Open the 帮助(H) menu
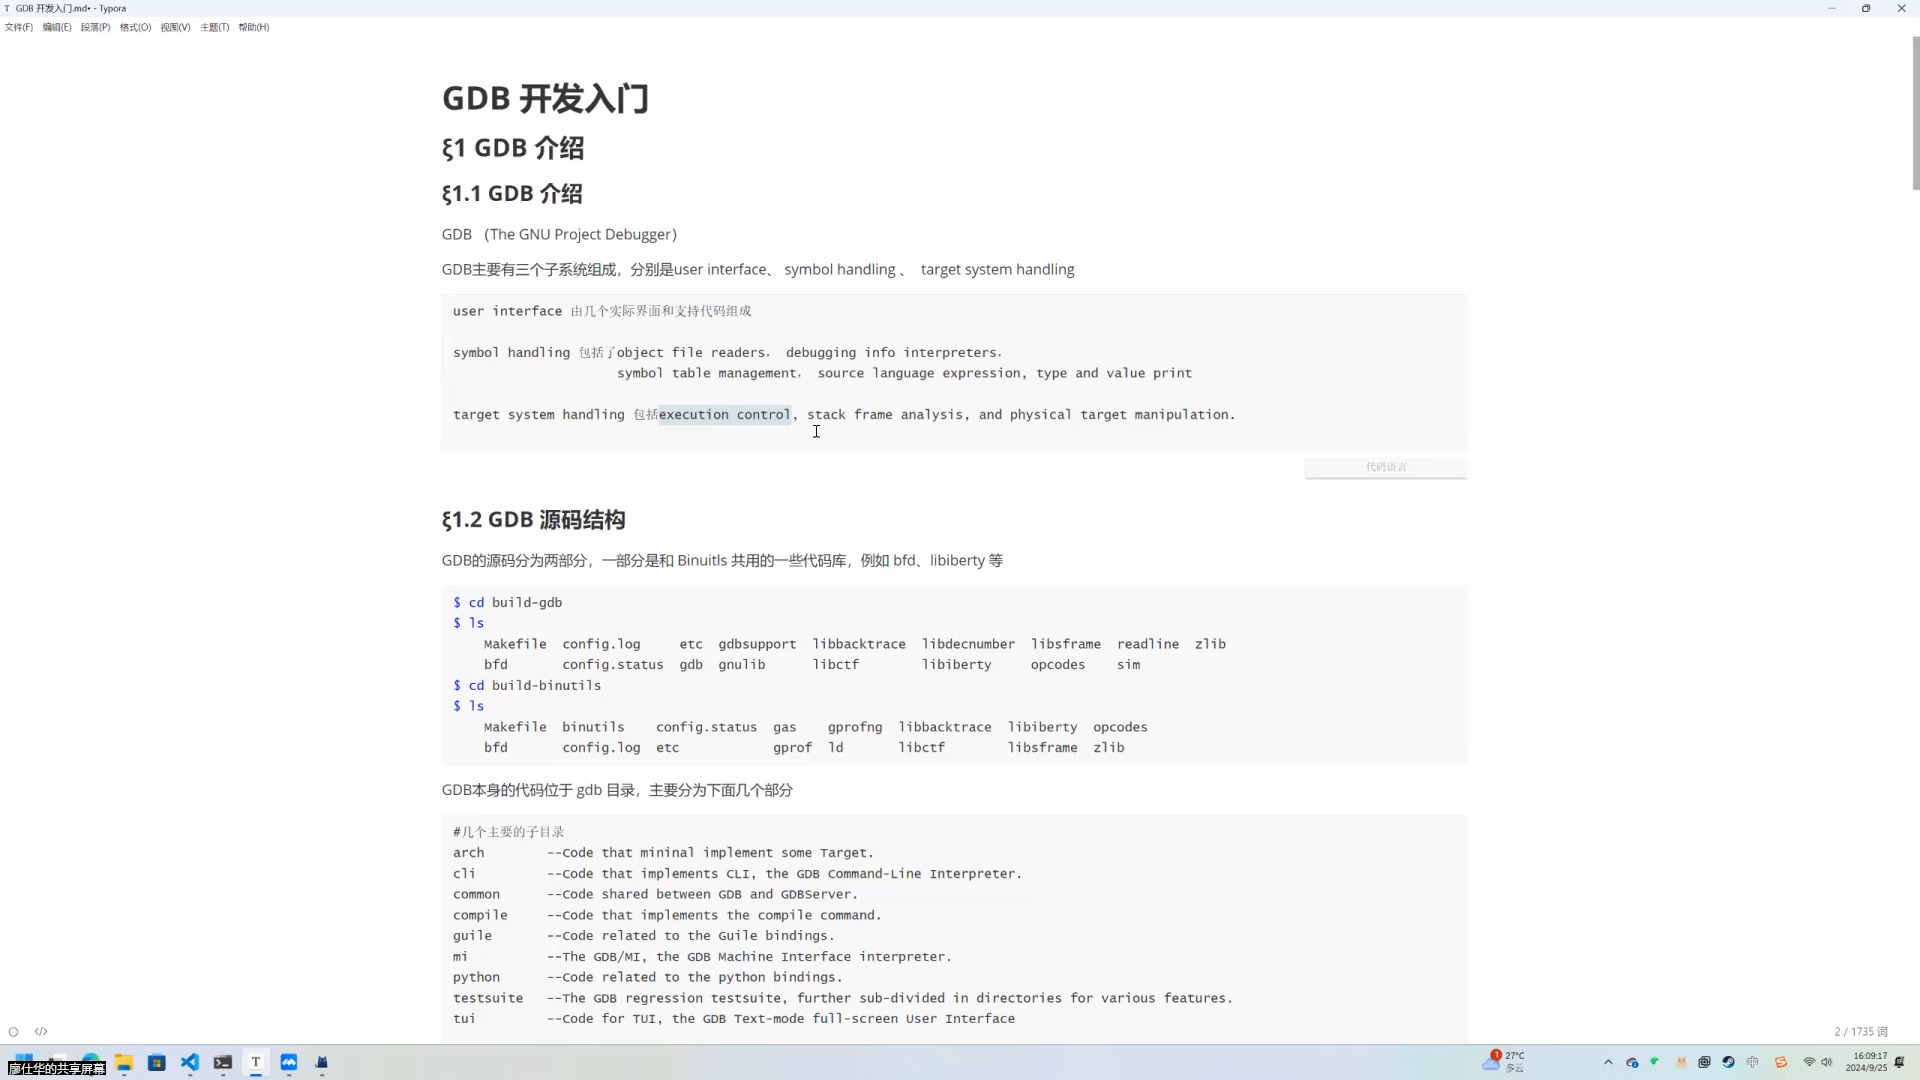 click(x=253, y=27)
